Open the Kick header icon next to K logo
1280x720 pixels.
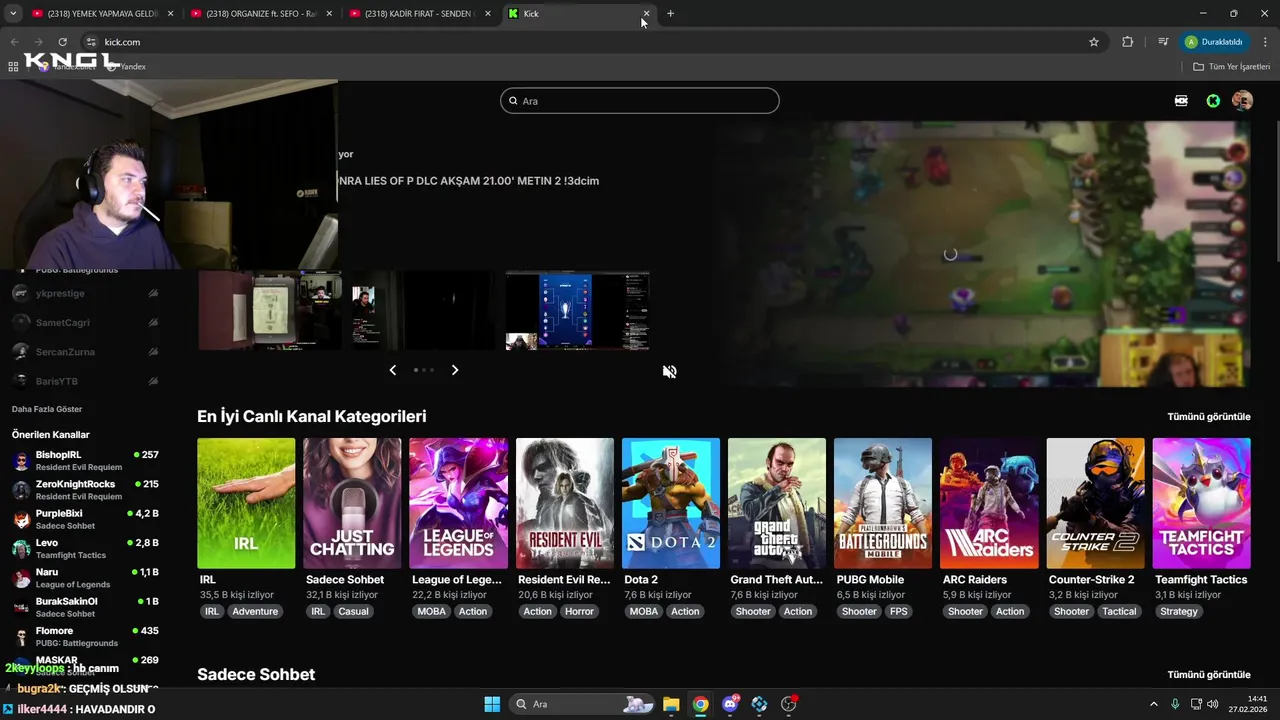(1181, 101)
